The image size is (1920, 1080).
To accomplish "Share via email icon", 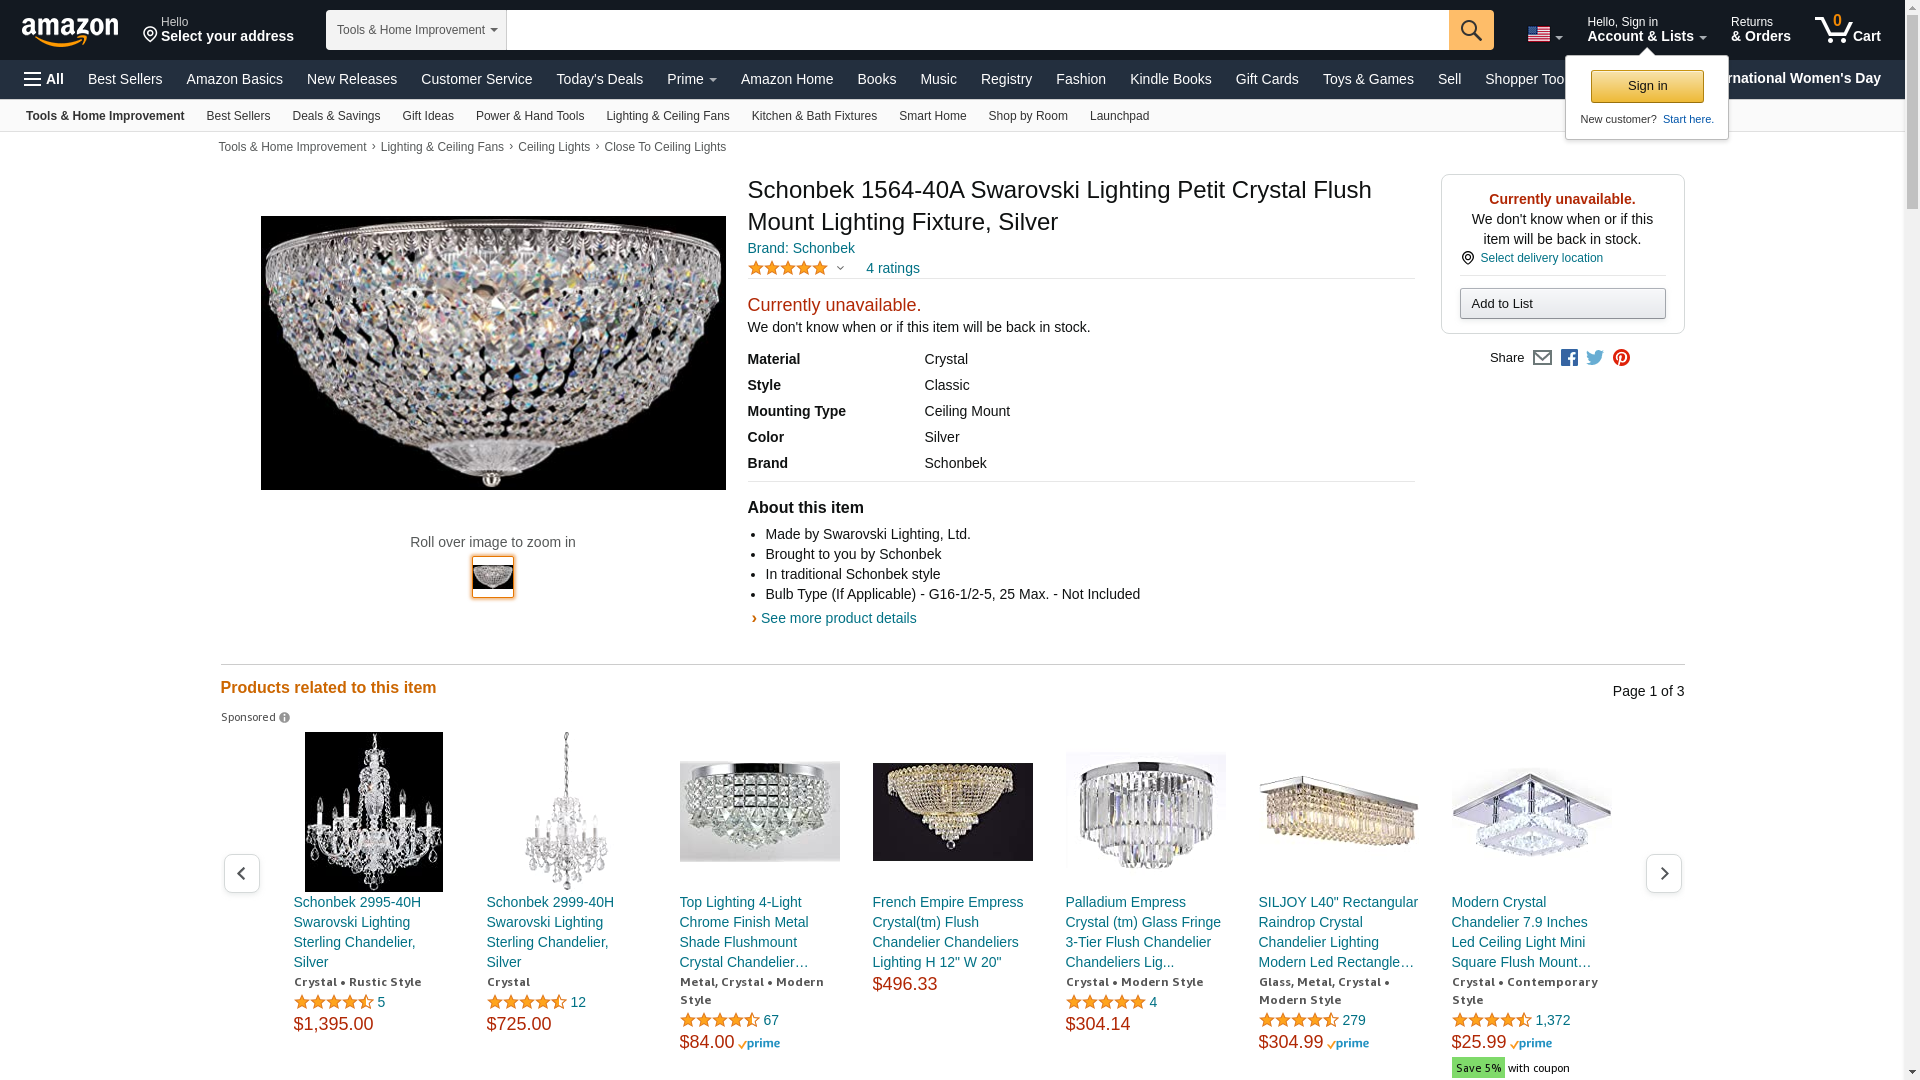I will pyautogui.click(x=1542, y=358).
